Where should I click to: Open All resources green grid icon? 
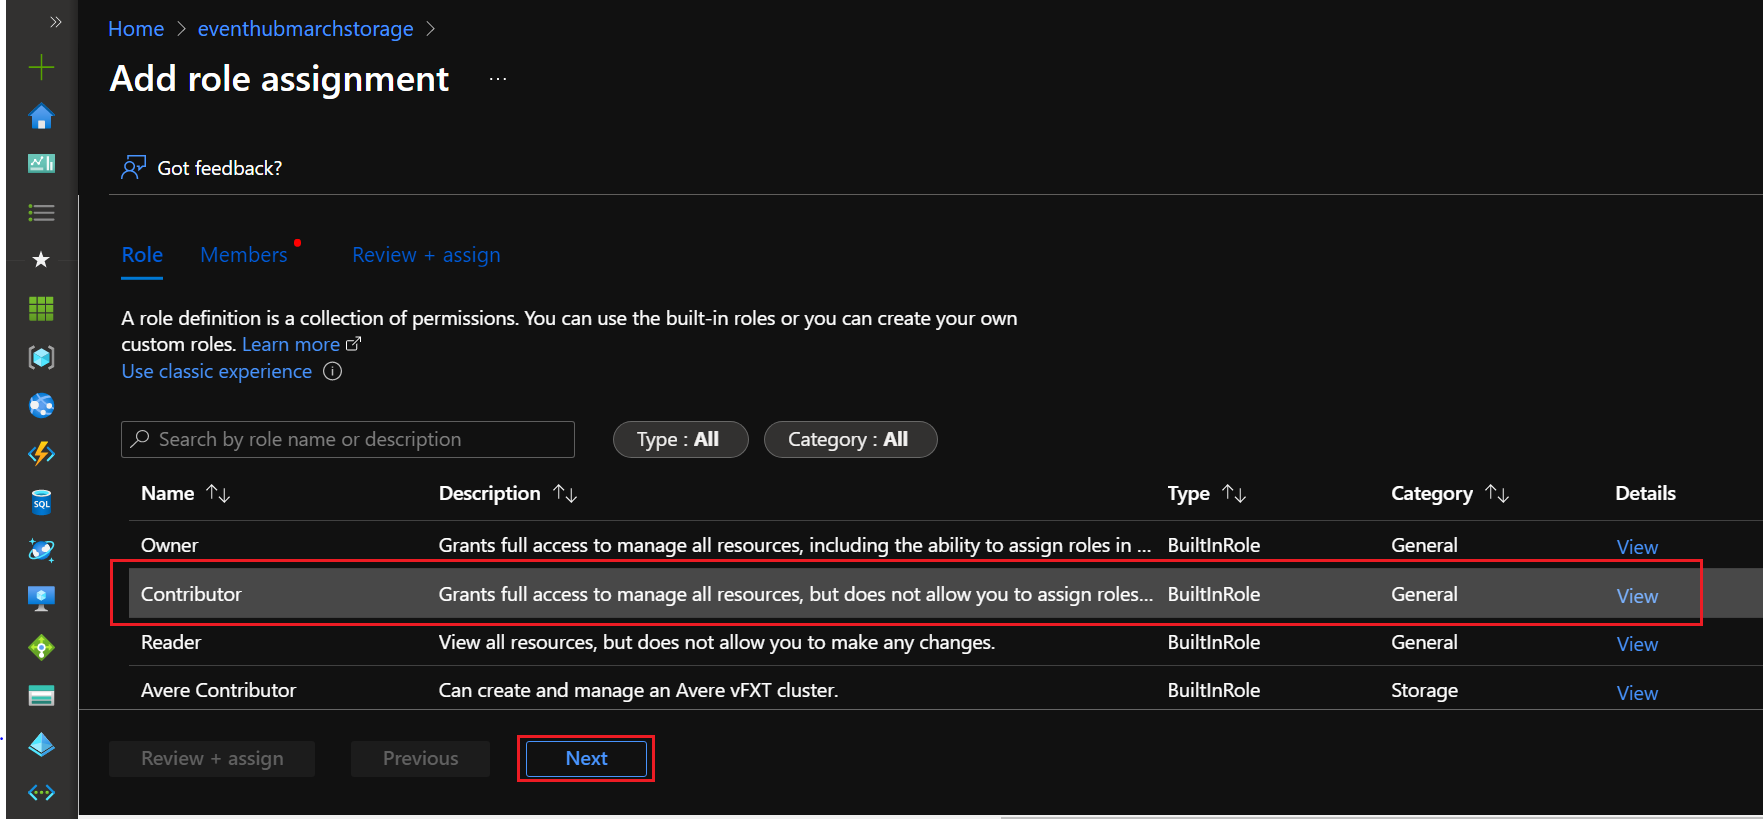click(41, 309)
